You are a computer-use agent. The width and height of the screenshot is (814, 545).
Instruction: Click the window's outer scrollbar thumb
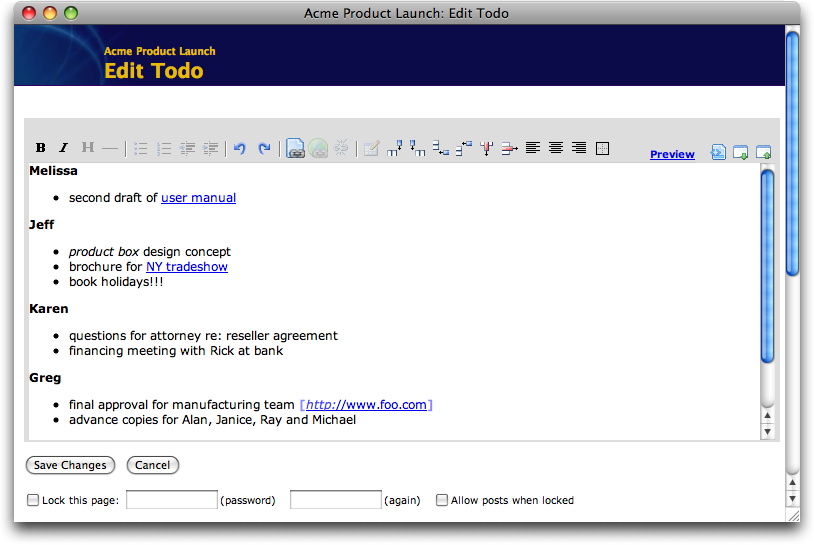pos(792,154)
